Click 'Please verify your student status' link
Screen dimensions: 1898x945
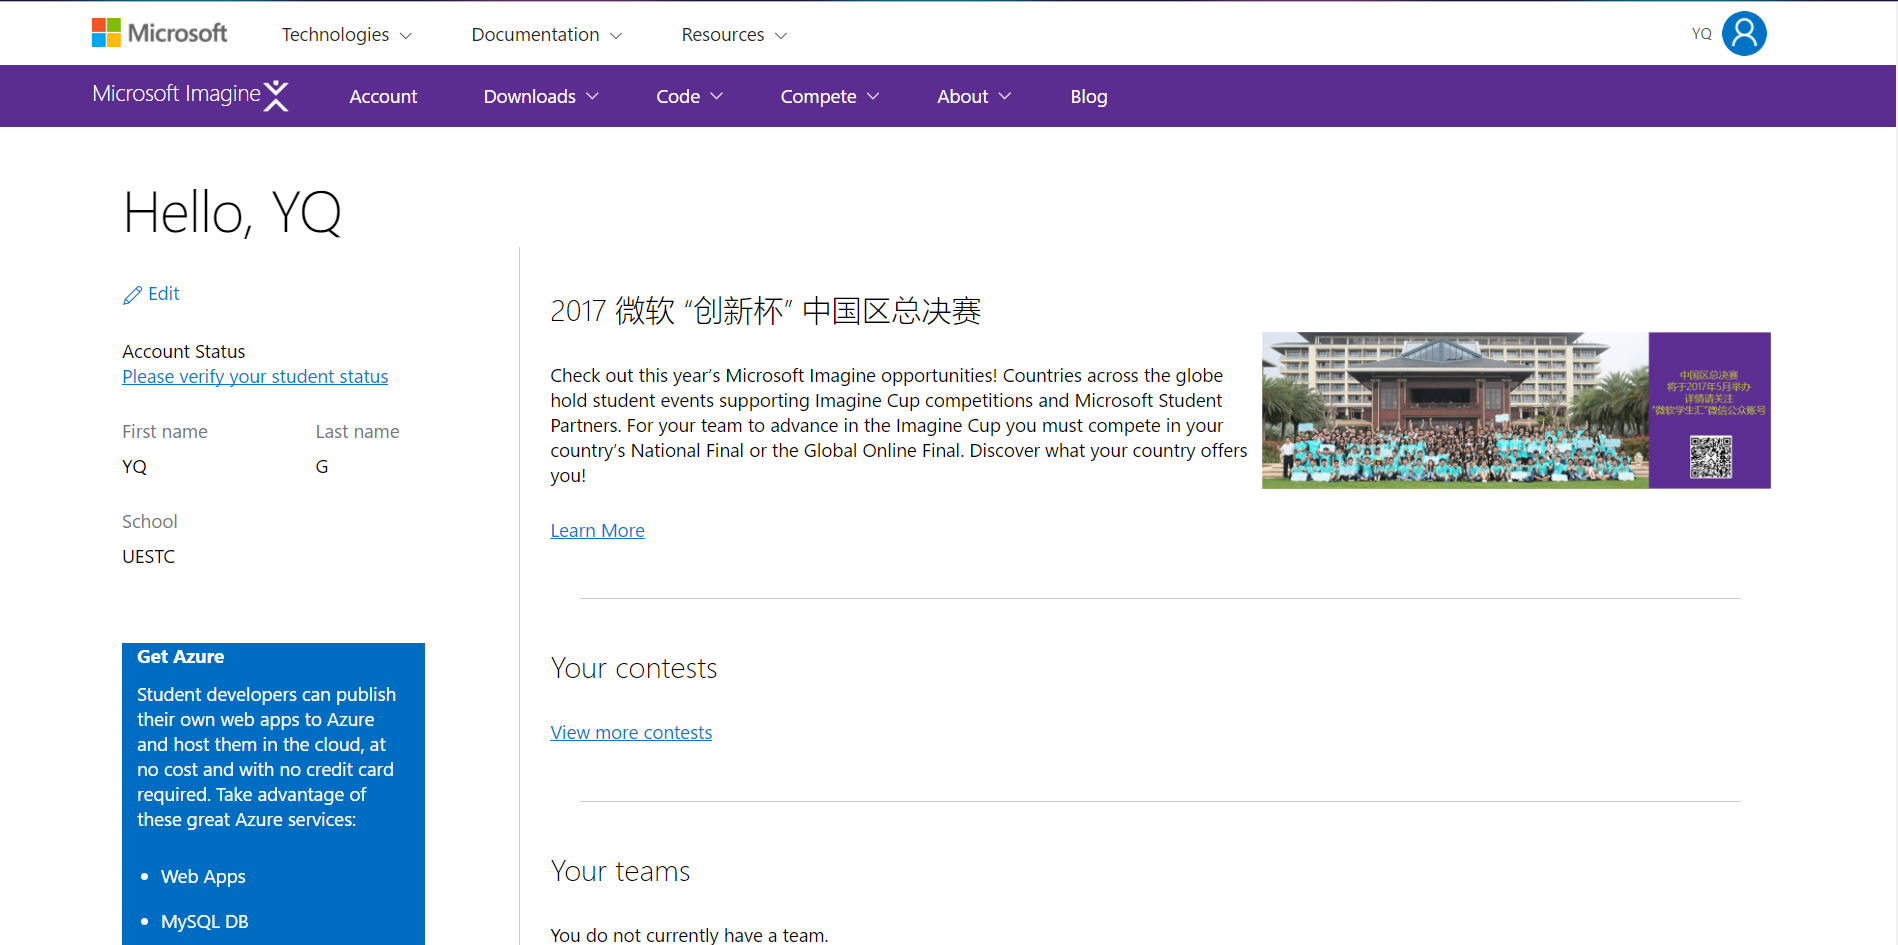coord(255,377)
